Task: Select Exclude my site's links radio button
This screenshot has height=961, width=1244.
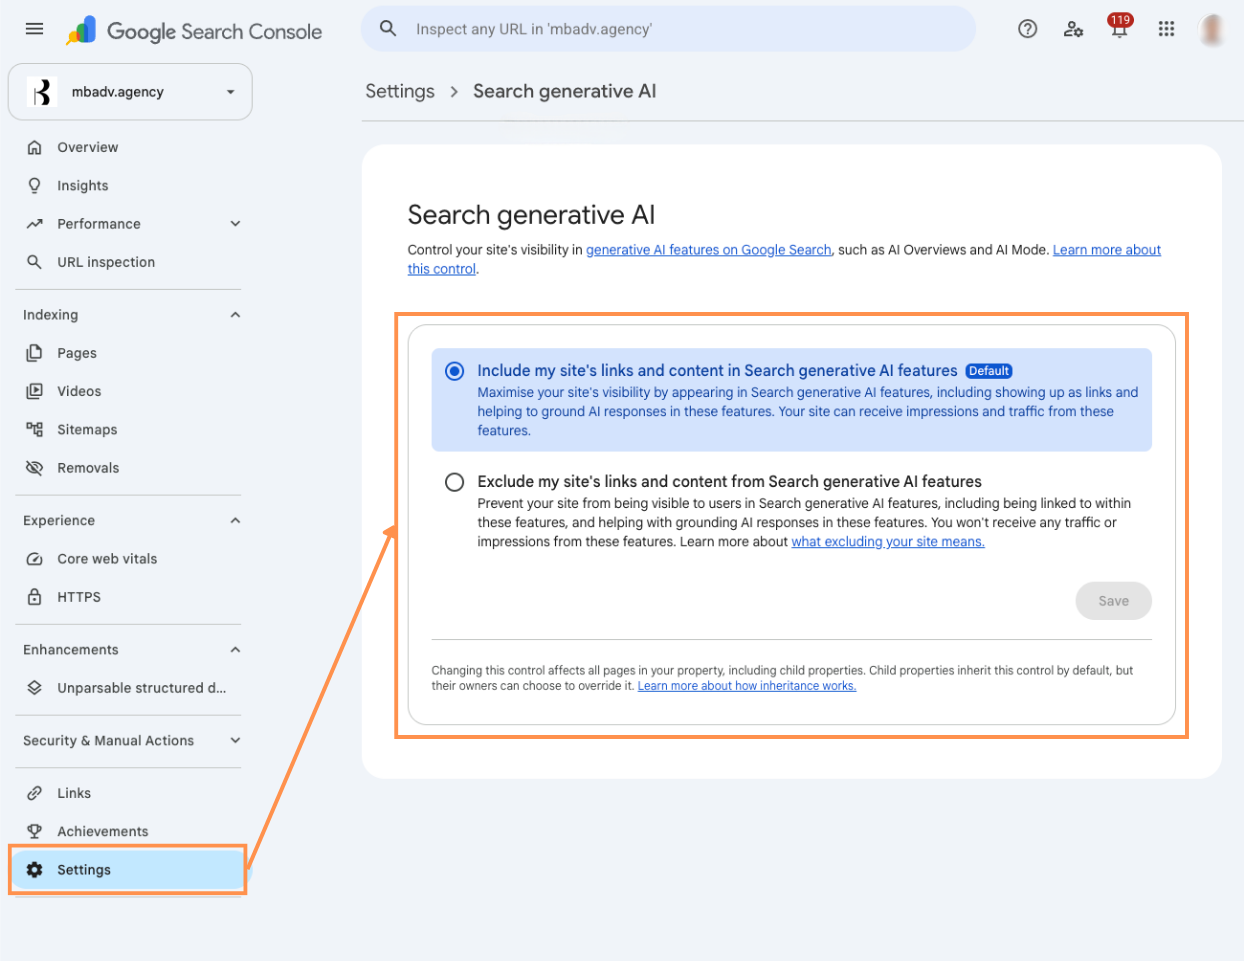Action: click(x=454, y=482)
